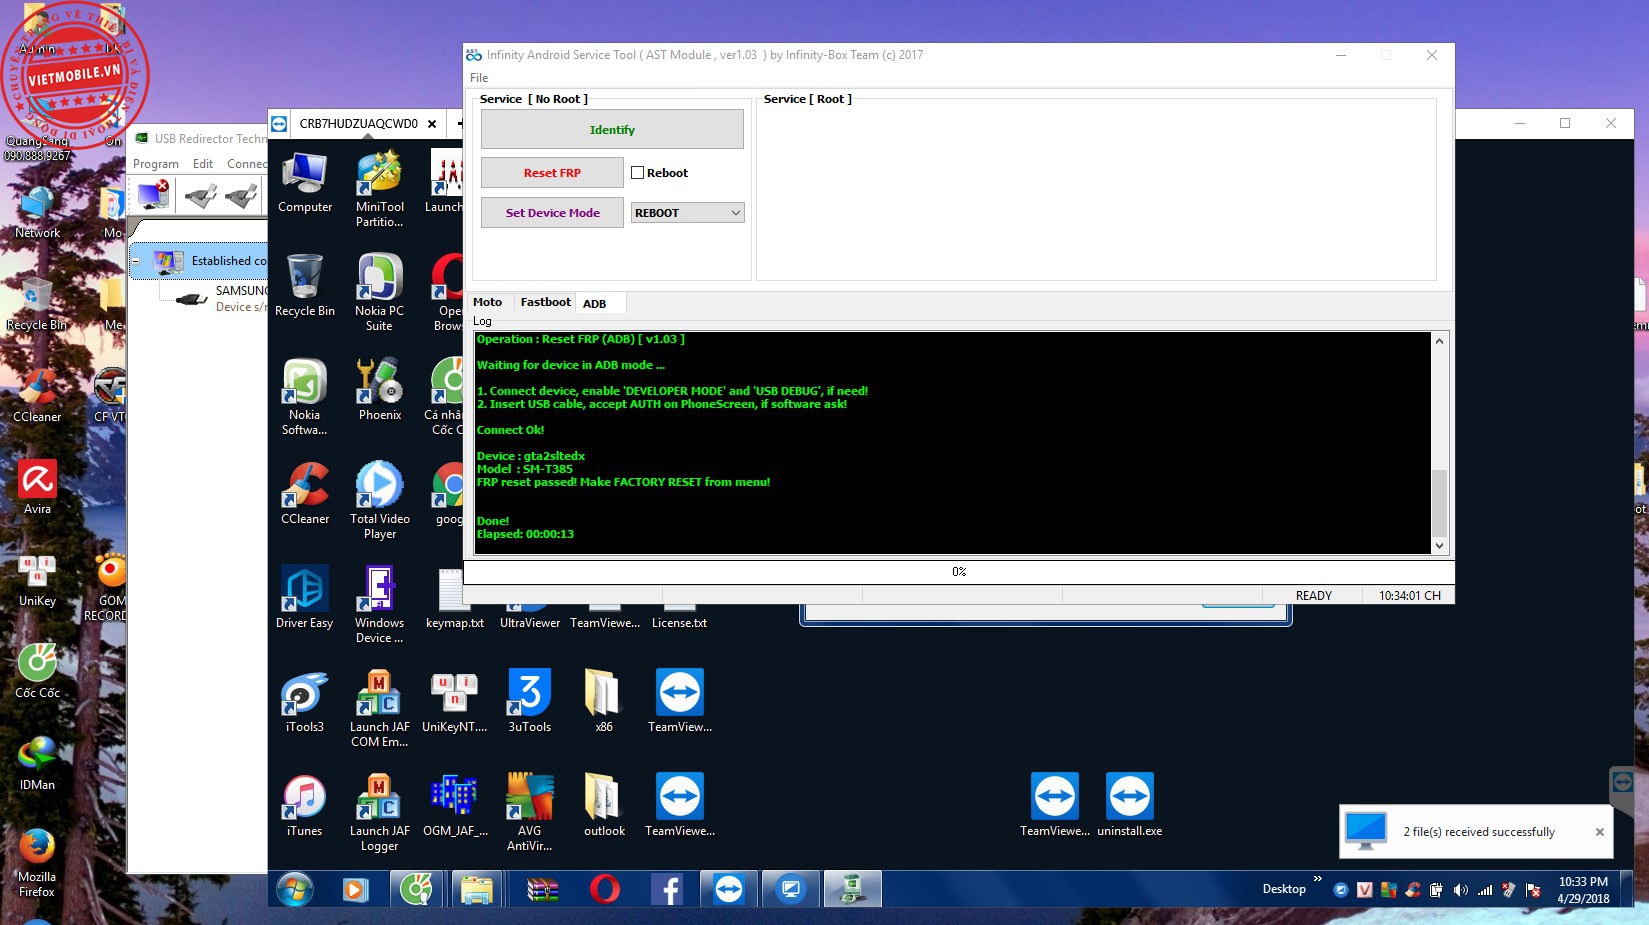
Task: Click File Explorer icon in remote taskbar
Action: [477, 889]
